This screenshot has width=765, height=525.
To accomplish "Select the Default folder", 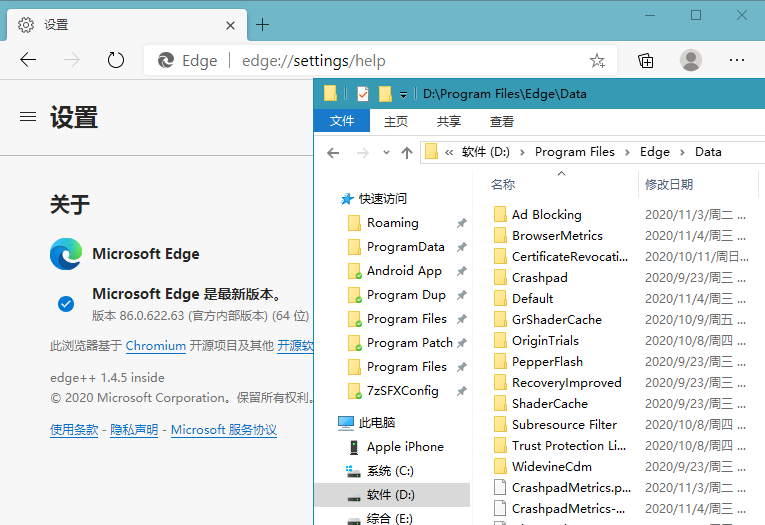I will (x=532, y=299).
